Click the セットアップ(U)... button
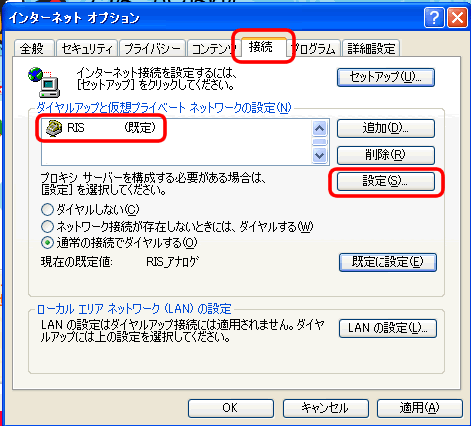This screenshot has height=426, width=471. coord(386,77)
